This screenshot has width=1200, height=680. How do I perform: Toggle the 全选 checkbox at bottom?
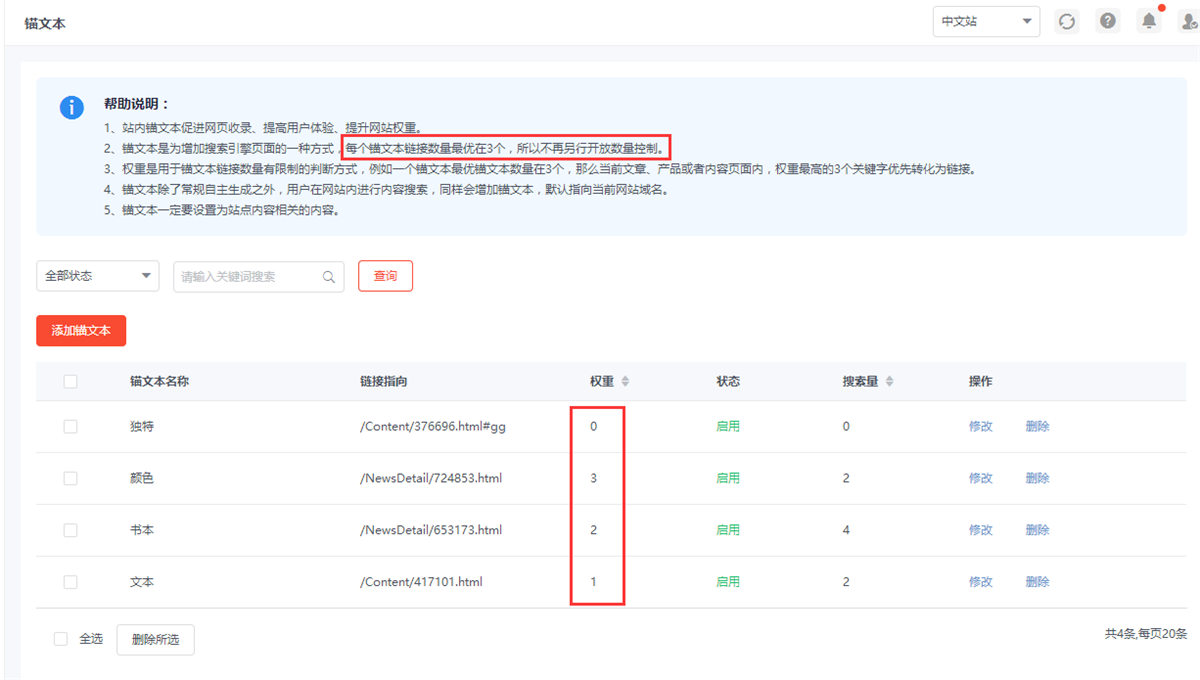point(61,639)
